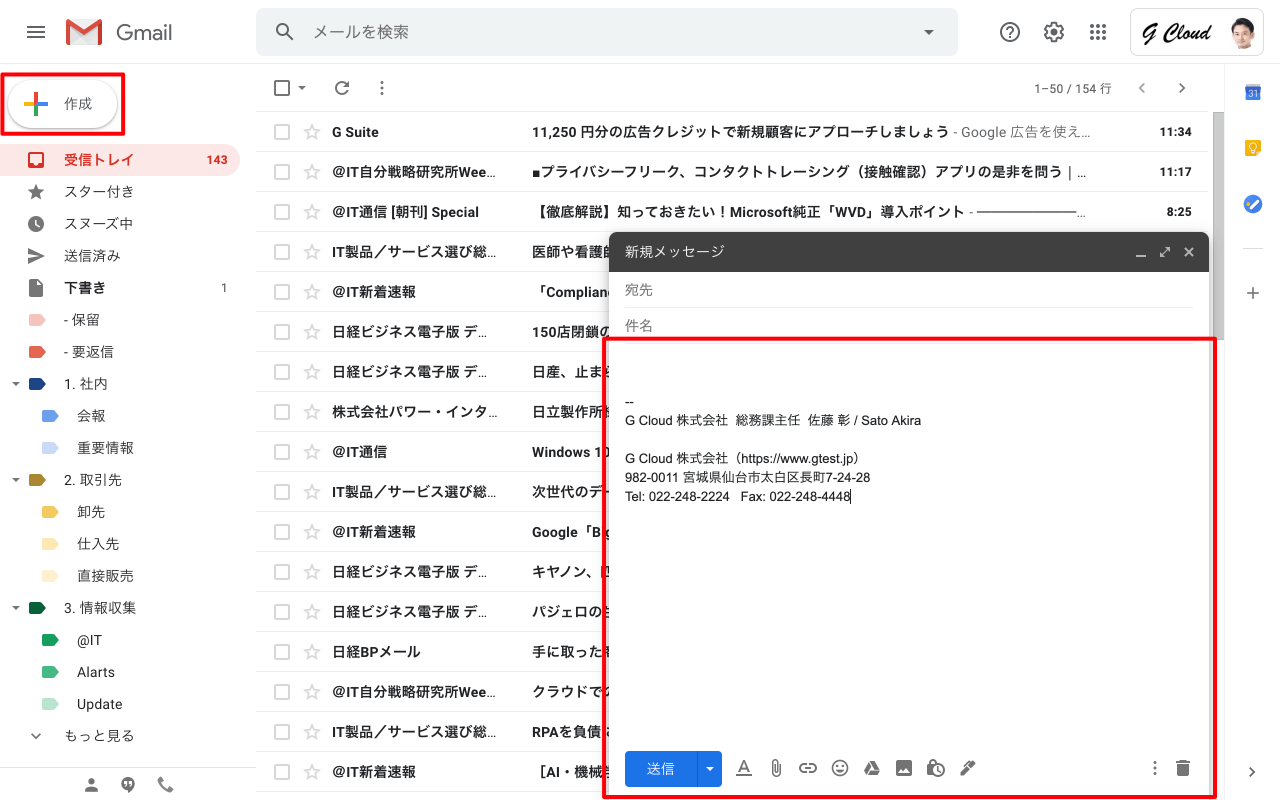Image resolution: width=1280 pixels, height=800 pixels.
Task: Go to older messages arrow
Action: click(x=1182, y=88)
